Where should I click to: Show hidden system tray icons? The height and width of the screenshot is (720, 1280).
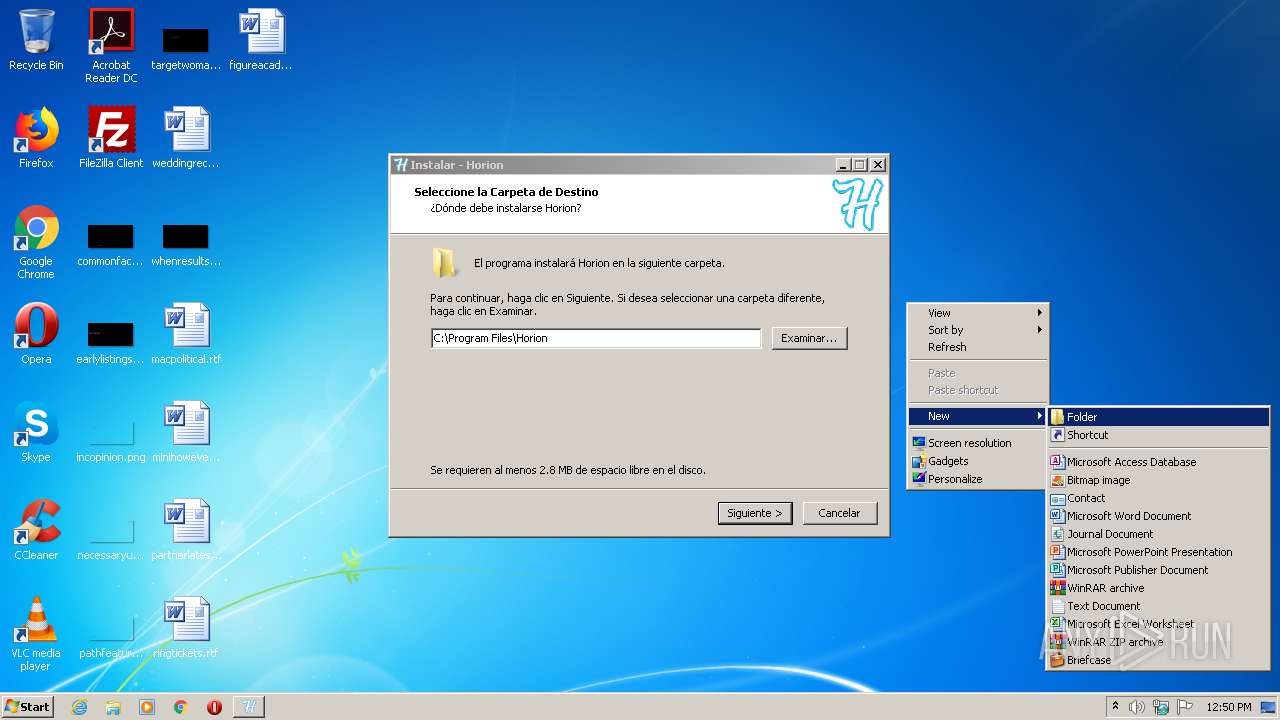pyautogui.click(x=1113, y=707)
